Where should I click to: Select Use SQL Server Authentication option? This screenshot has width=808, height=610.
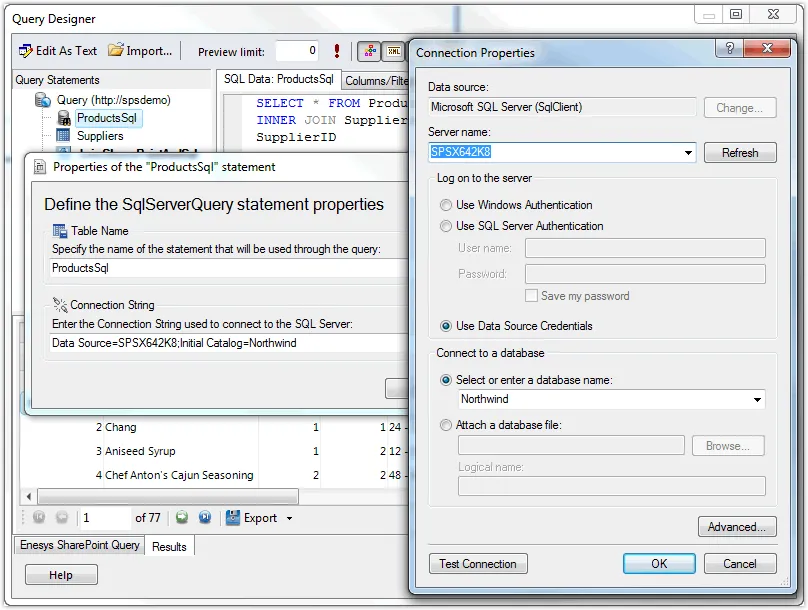pyautogui.click(x=446, y=226)
